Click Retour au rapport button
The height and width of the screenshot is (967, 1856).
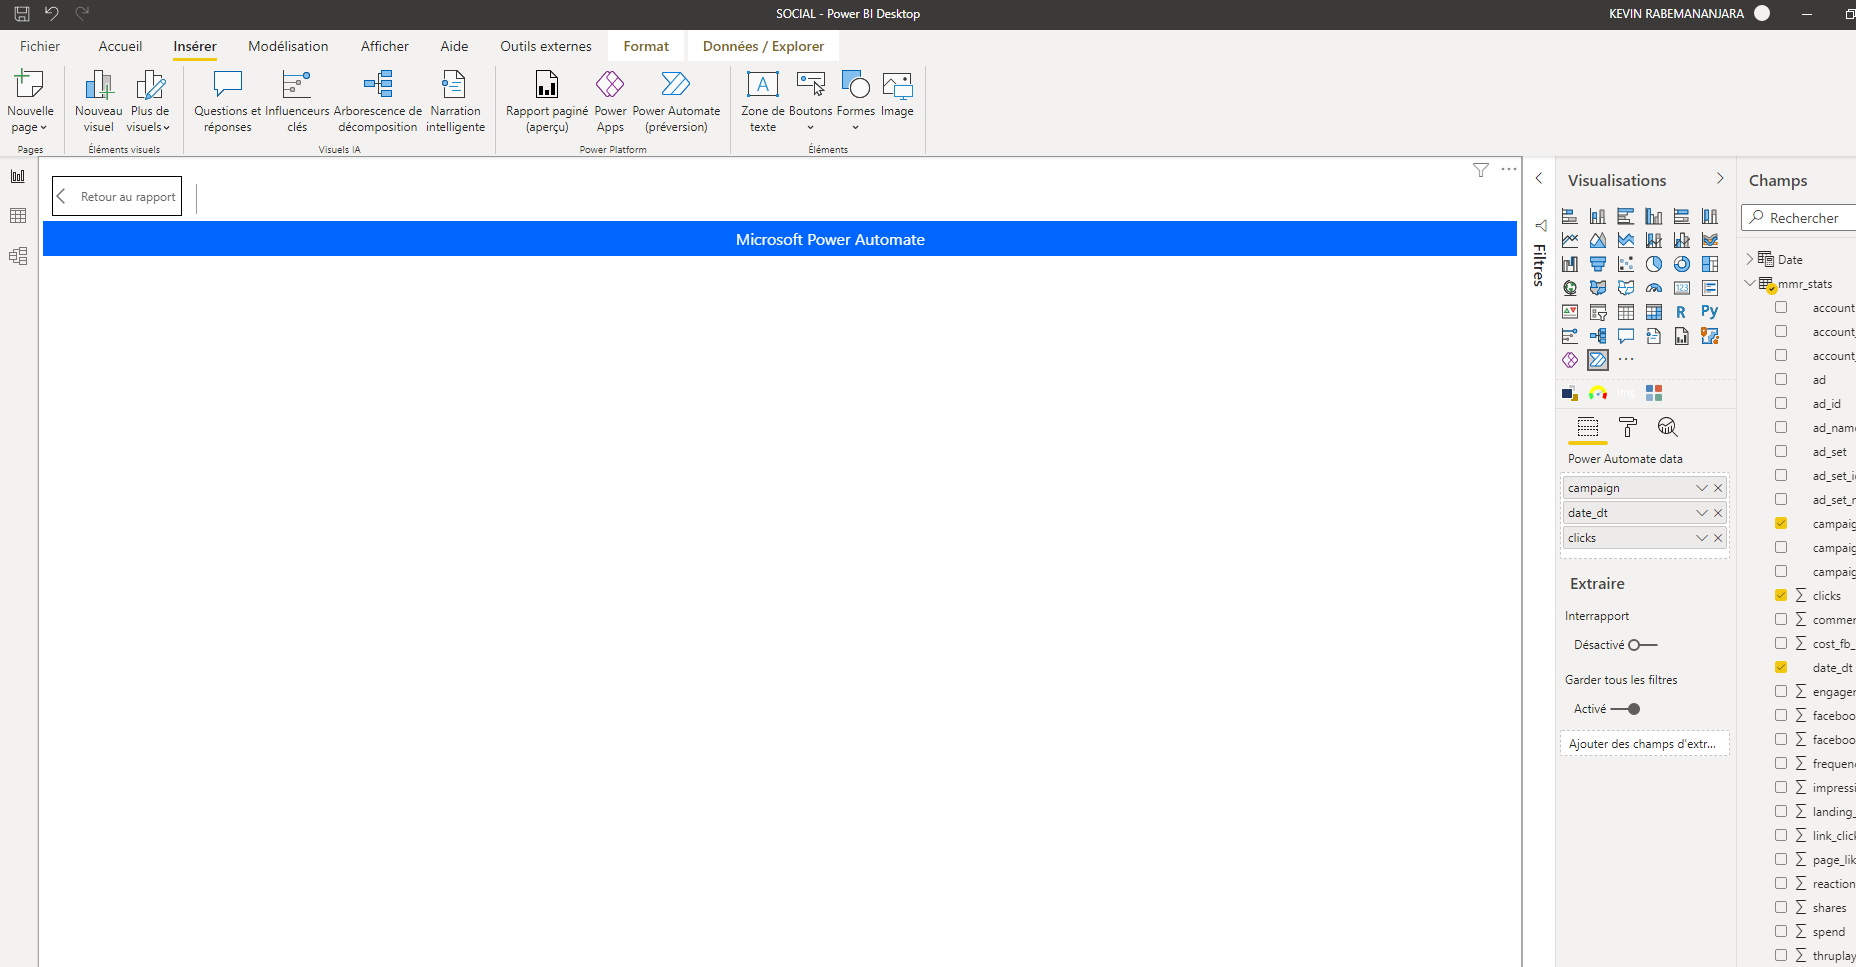[117, 197]
